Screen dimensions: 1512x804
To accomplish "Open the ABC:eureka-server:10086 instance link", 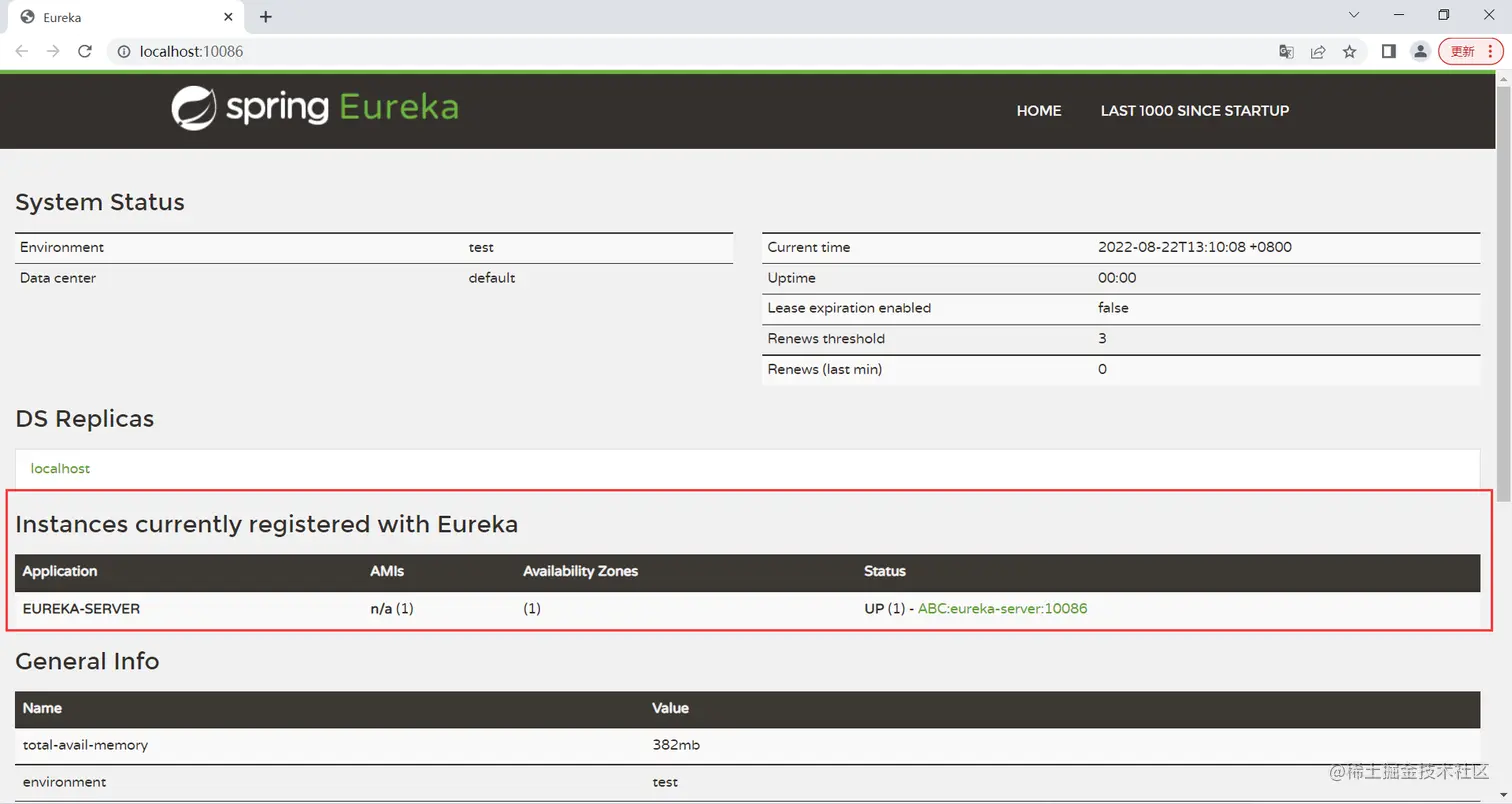I will [1002, 608].
